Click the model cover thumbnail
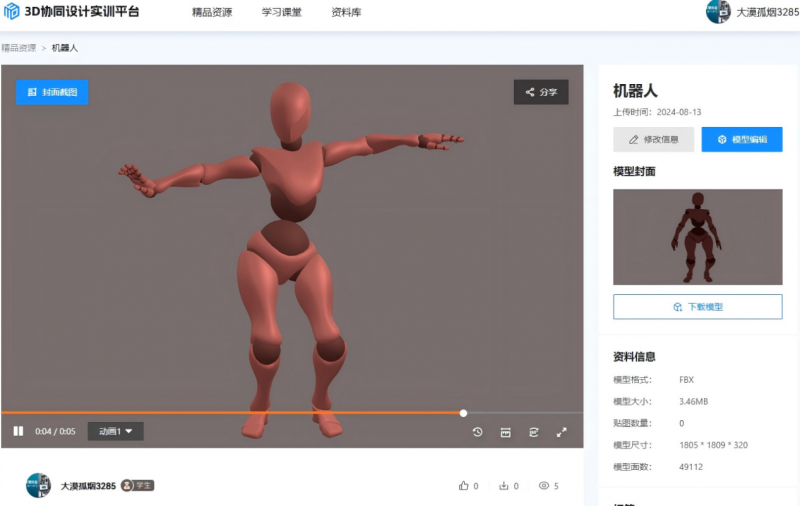The height and width of the screenshot is (506, 800). 697,237
